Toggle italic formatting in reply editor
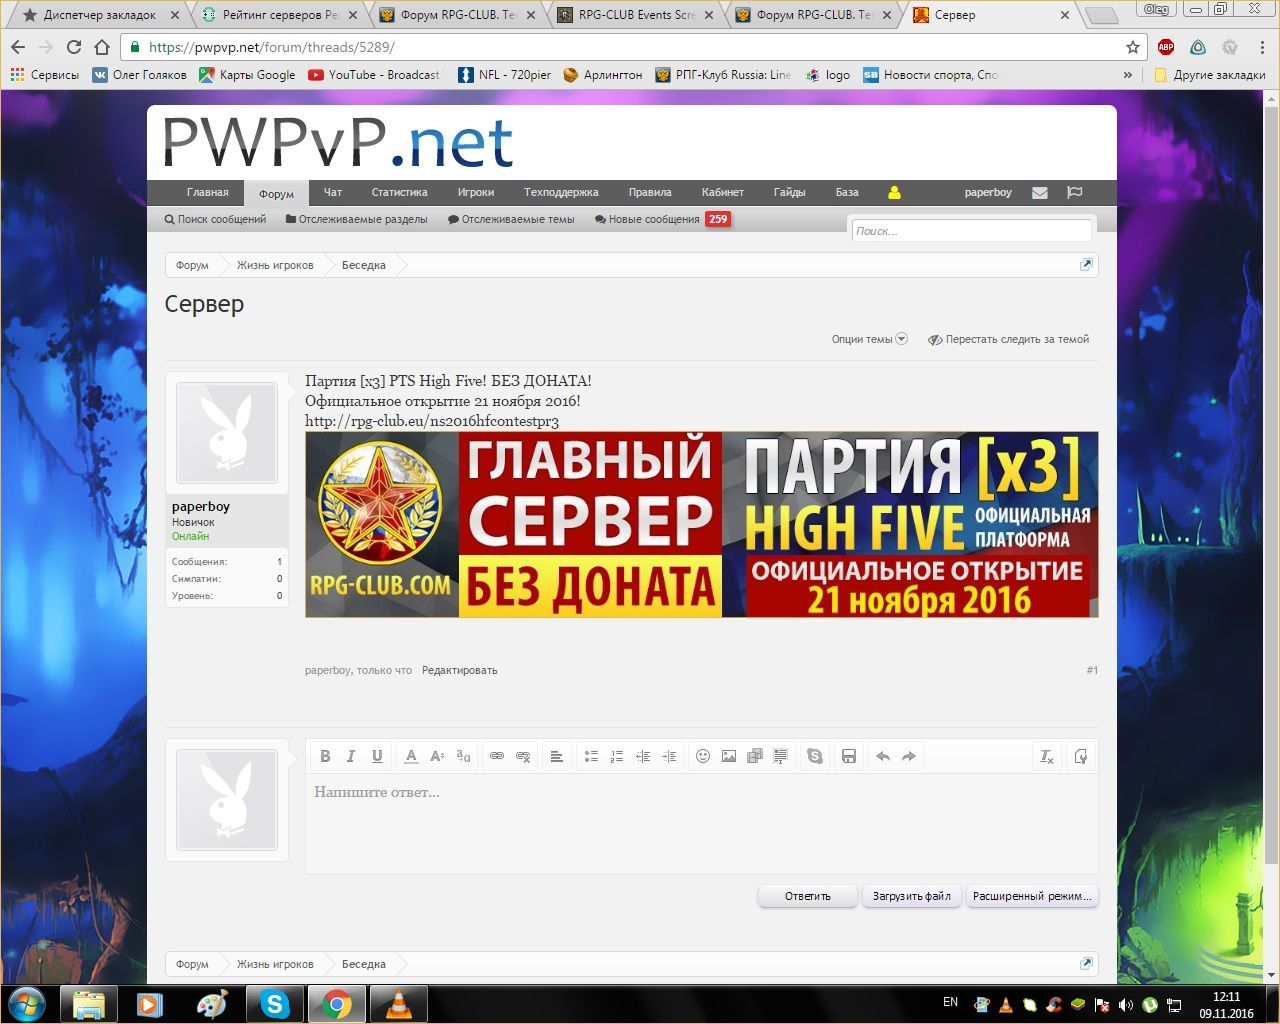 [x=351, y=756]
